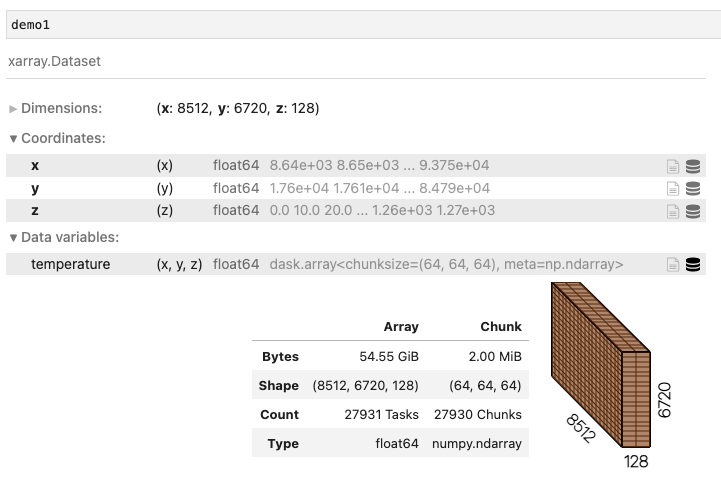Show data repr for z coordinate
This screenshot has height=481, width=721.
(x=693, y=211)
